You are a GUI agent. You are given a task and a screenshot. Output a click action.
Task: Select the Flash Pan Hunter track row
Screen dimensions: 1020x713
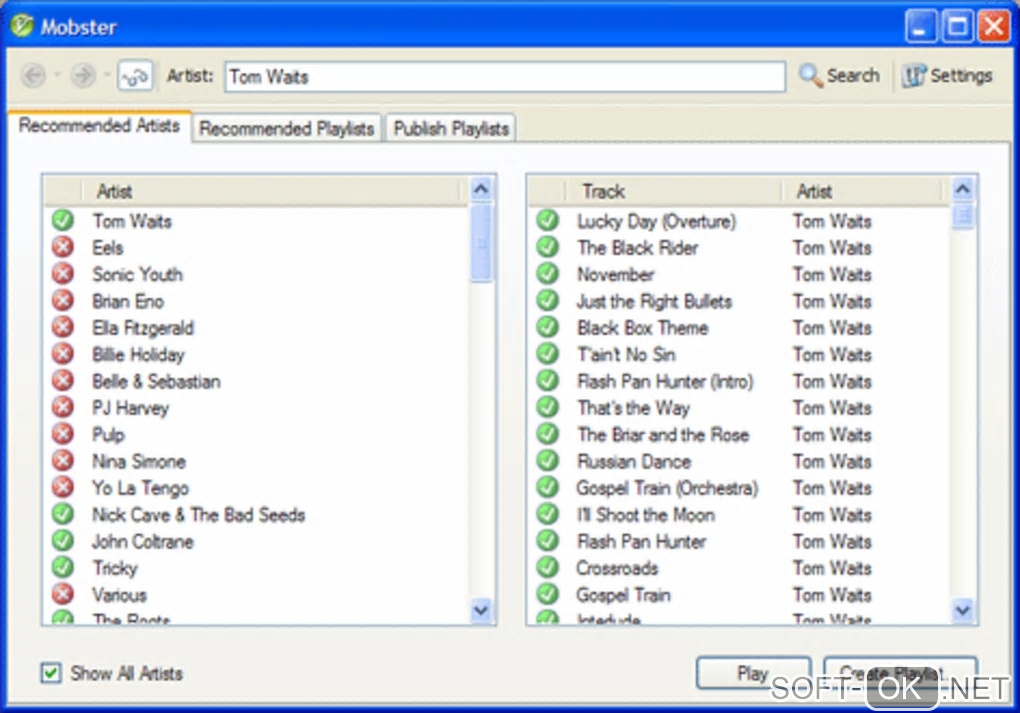click(x=740, y=541)
